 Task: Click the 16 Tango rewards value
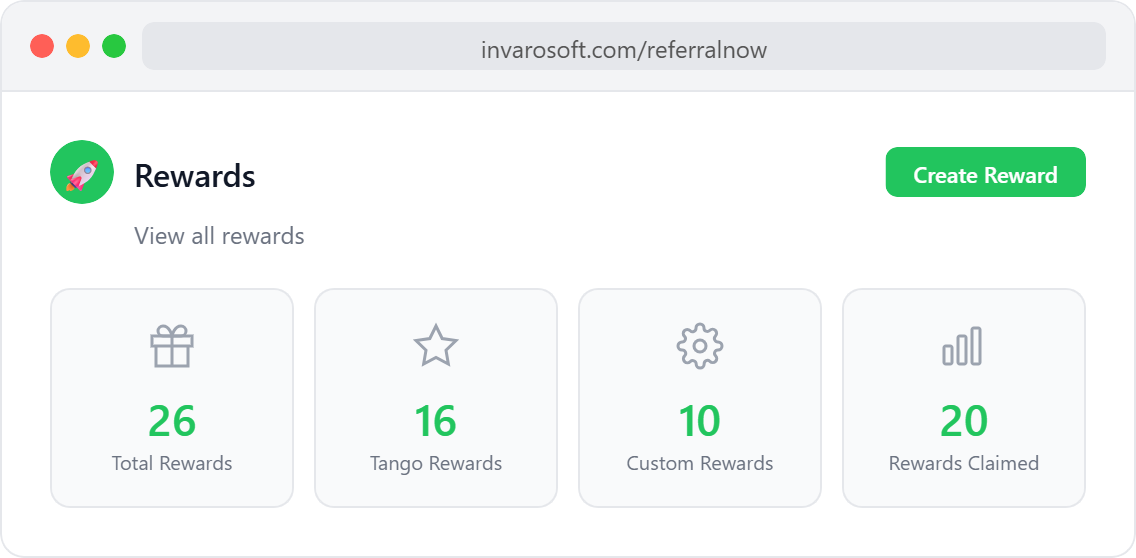435,421
